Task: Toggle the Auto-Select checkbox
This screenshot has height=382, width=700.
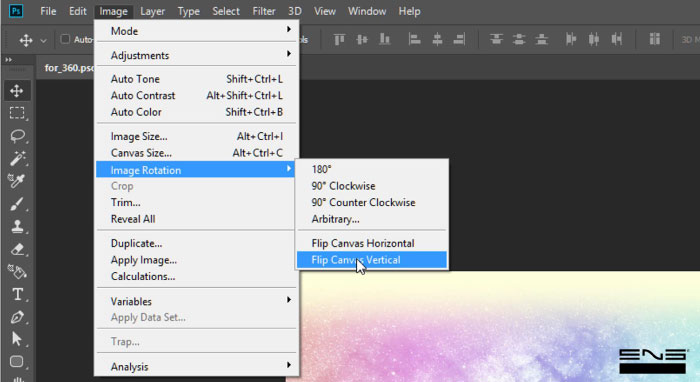Action: pos(65,39)
